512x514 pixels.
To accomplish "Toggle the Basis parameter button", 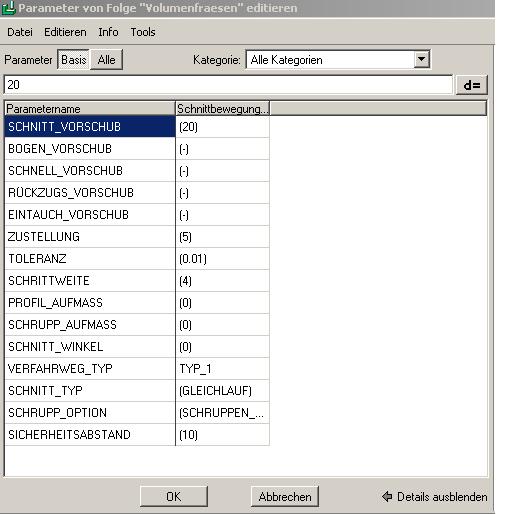I will tap(73, 60).
